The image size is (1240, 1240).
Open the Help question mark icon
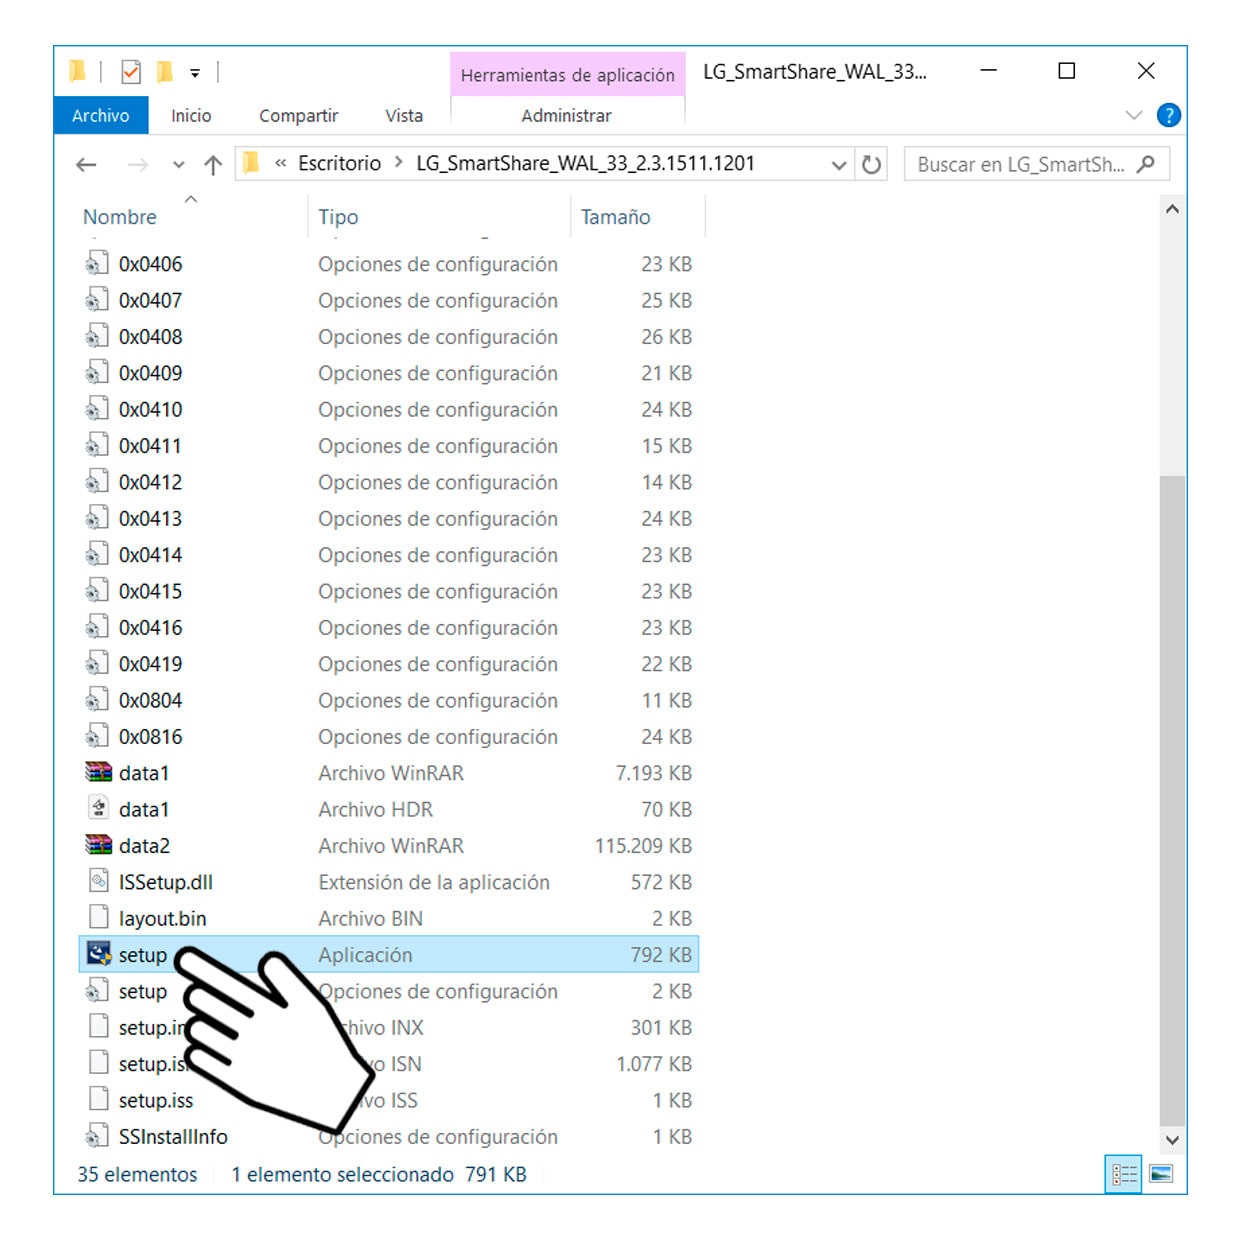click(x=1168, y=115)
